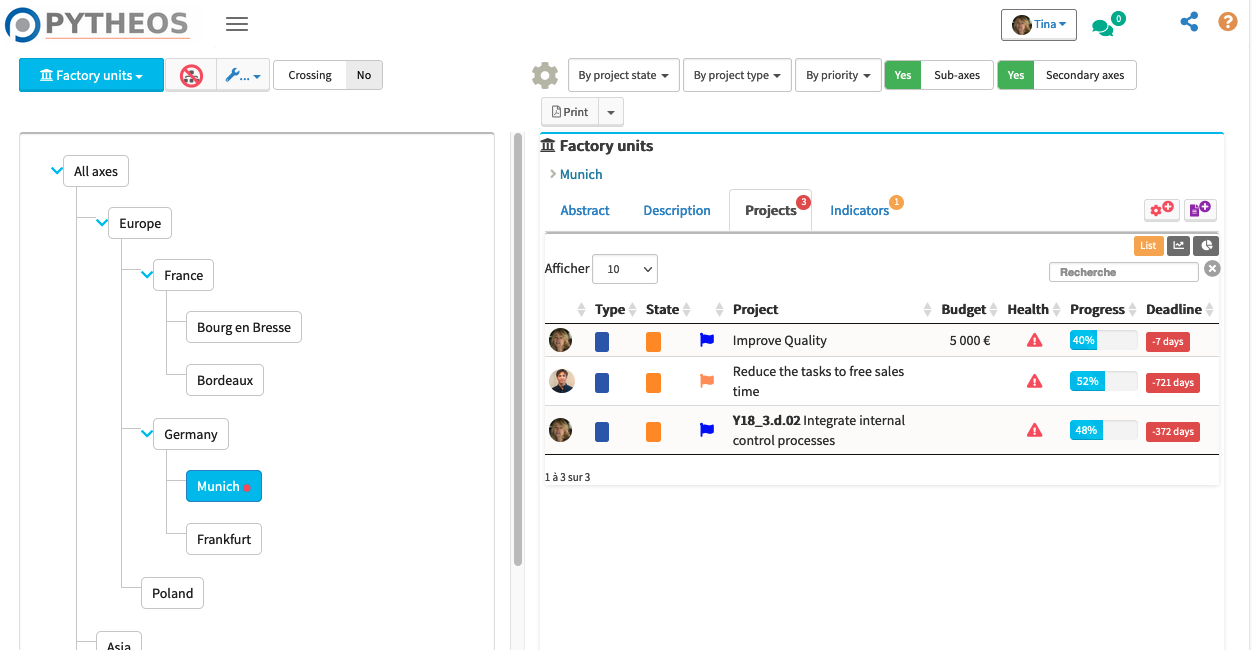
Task: Toggle the Crossing switch
Action: point(328,75)
